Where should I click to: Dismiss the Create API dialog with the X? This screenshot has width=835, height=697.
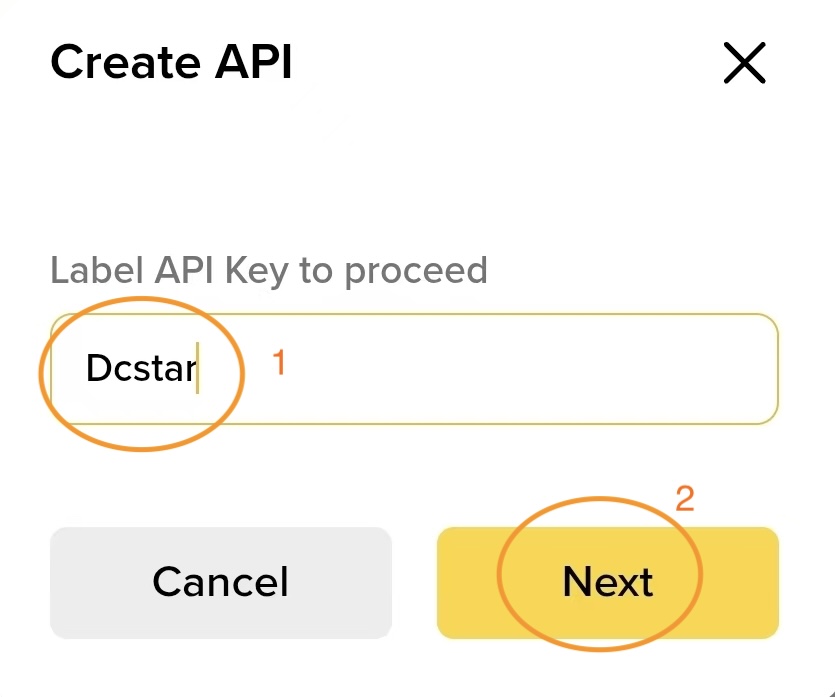click(x=744, y=63)
